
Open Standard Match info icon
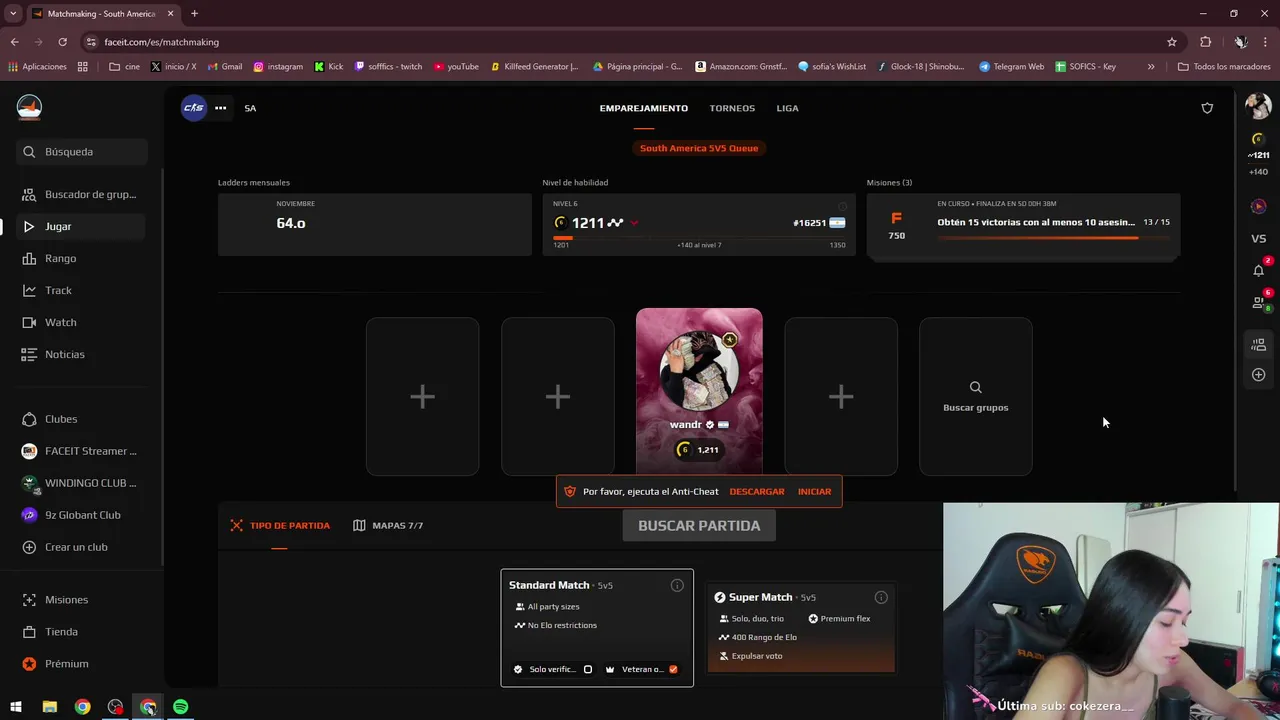point(677,585)
